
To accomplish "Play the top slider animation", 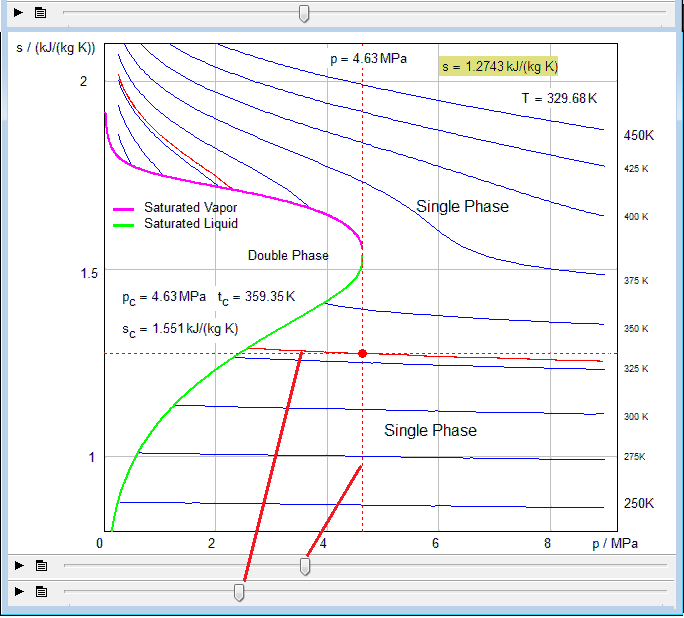I will 18,13.
